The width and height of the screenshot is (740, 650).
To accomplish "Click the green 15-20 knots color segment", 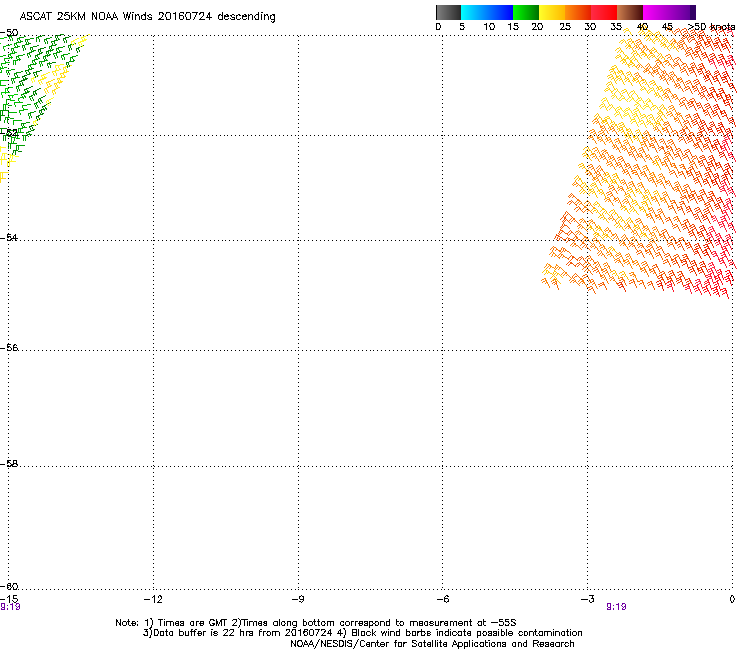I will 526,12.
